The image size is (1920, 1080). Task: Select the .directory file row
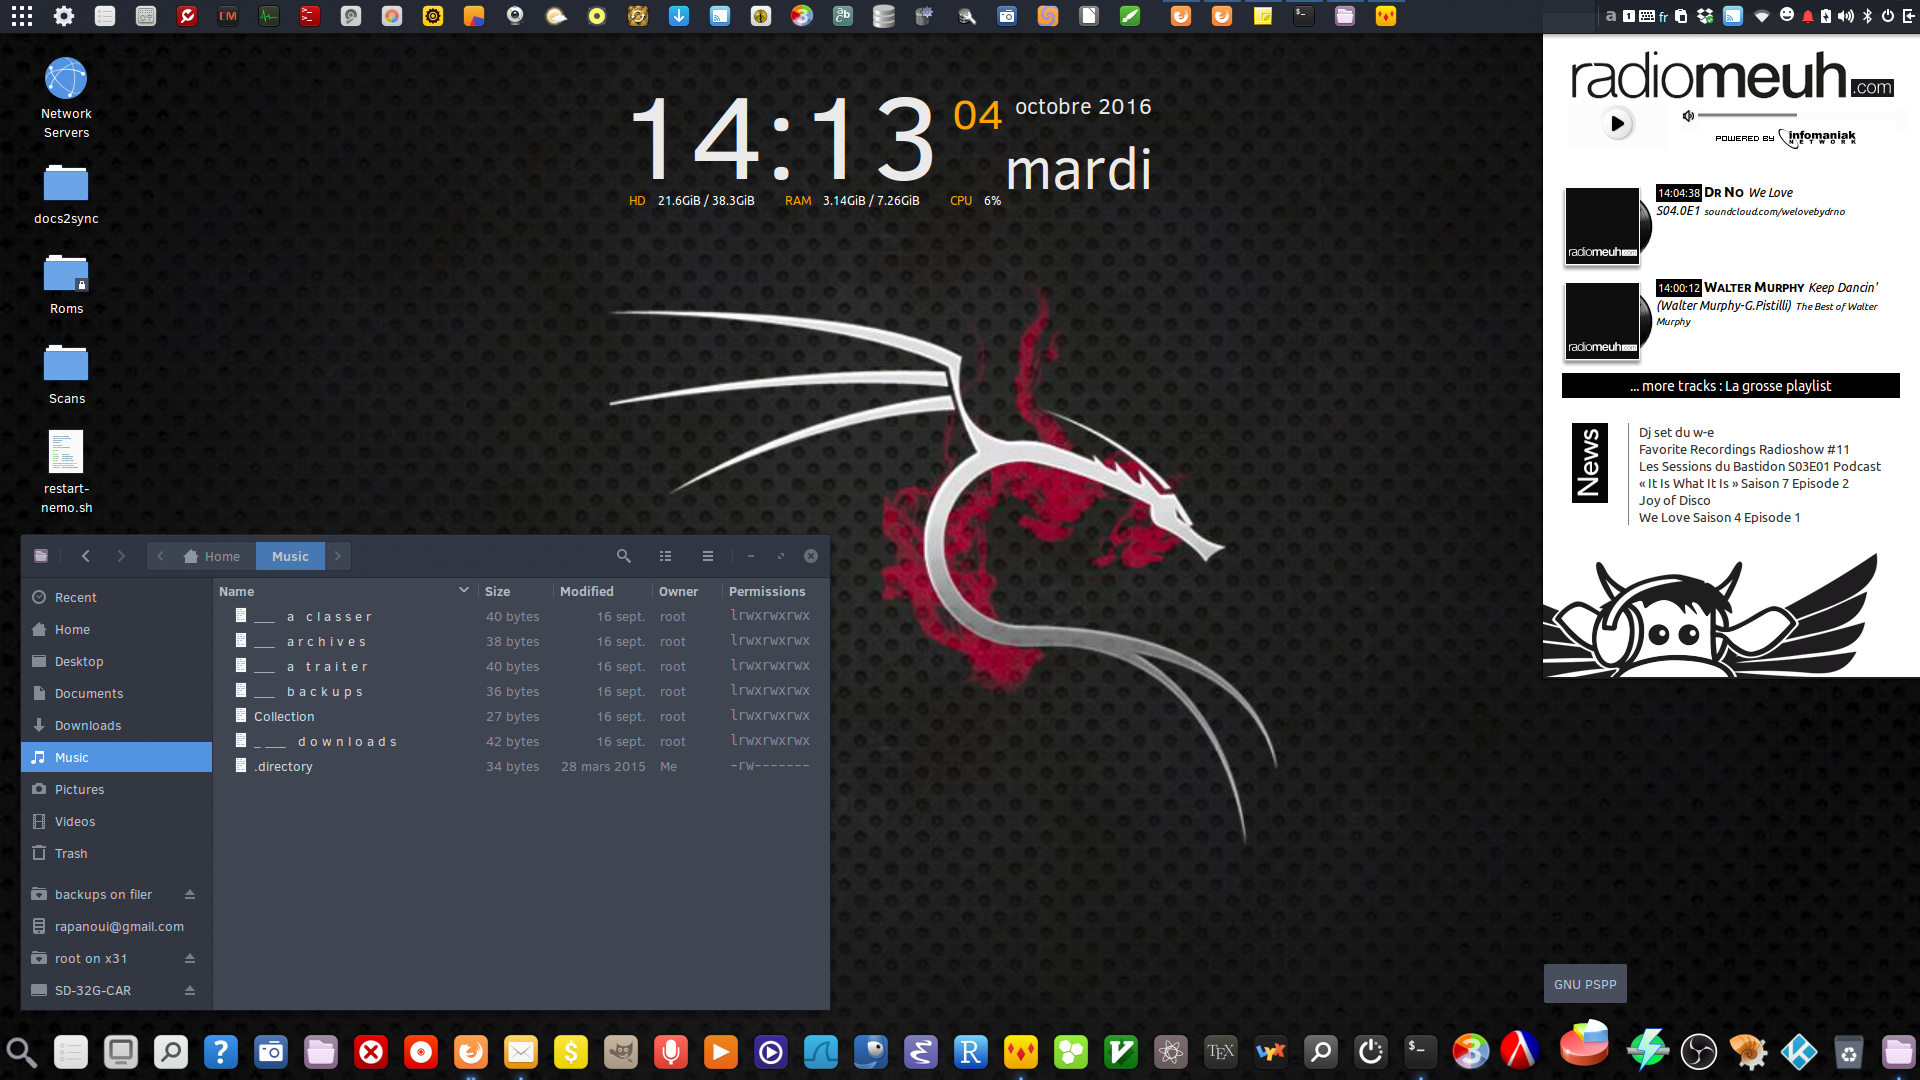point(522,766)
